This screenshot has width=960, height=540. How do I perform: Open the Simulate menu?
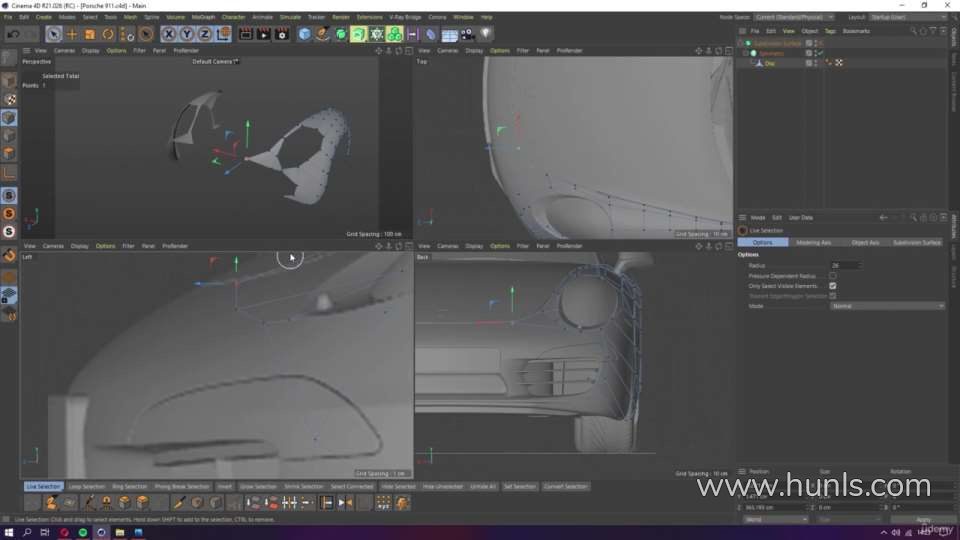point(290,17)
